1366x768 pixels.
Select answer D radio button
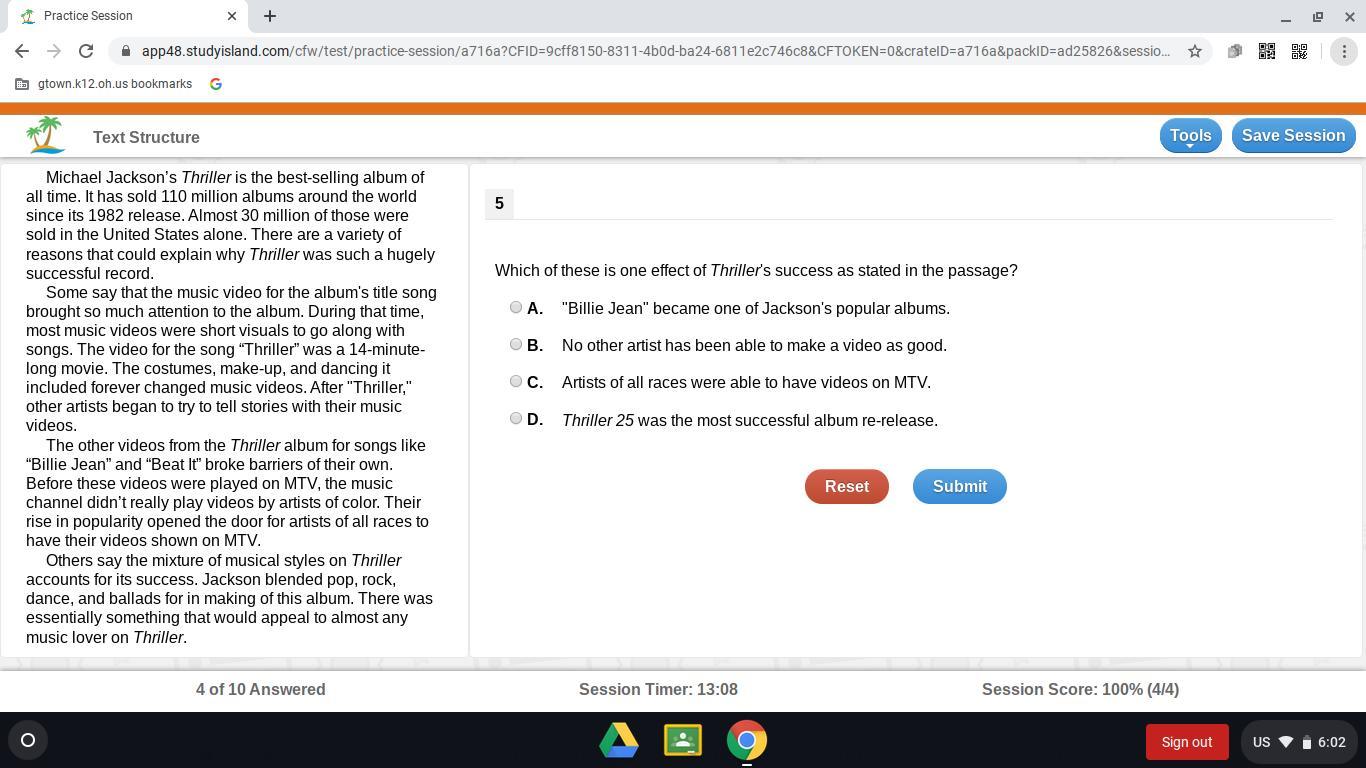pyautogui.click(x=516, y=418)
